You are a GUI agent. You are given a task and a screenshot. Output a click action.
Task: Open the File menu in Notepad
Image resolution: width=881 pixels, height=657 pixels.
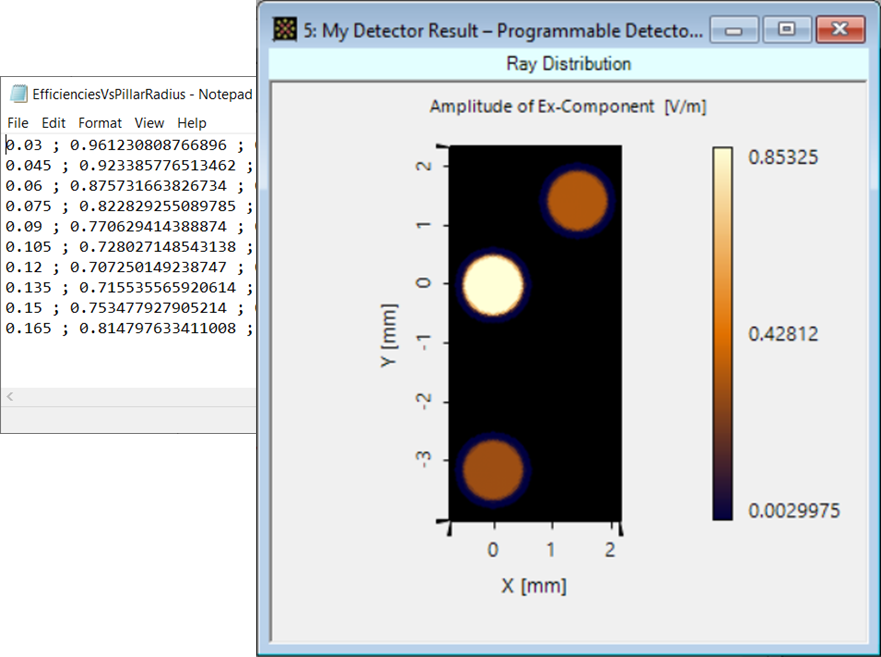tap(17, 123)
